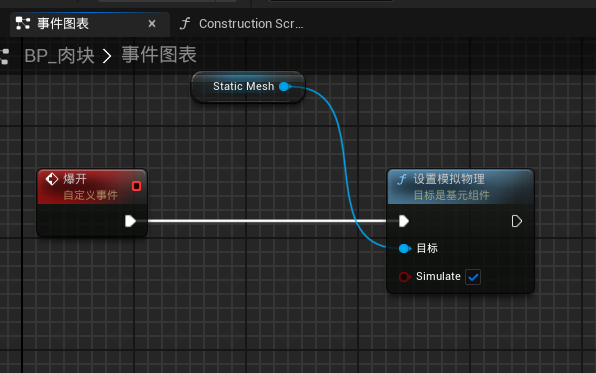Click the BP_肉块 breadcrumb
The width and height of the screenshot is (596, 373).
pyautogui.click(x=59, y=56)
